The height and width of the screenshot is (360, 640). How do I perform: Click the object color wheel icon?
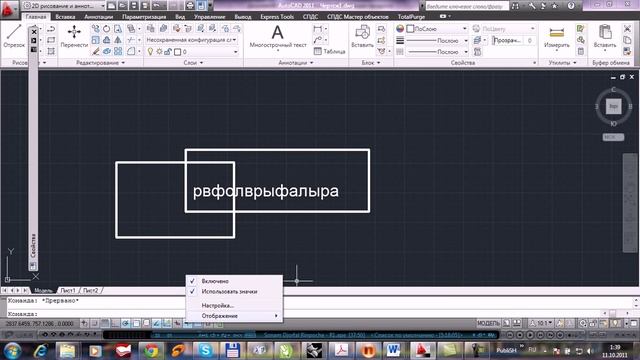click(400, 29)
